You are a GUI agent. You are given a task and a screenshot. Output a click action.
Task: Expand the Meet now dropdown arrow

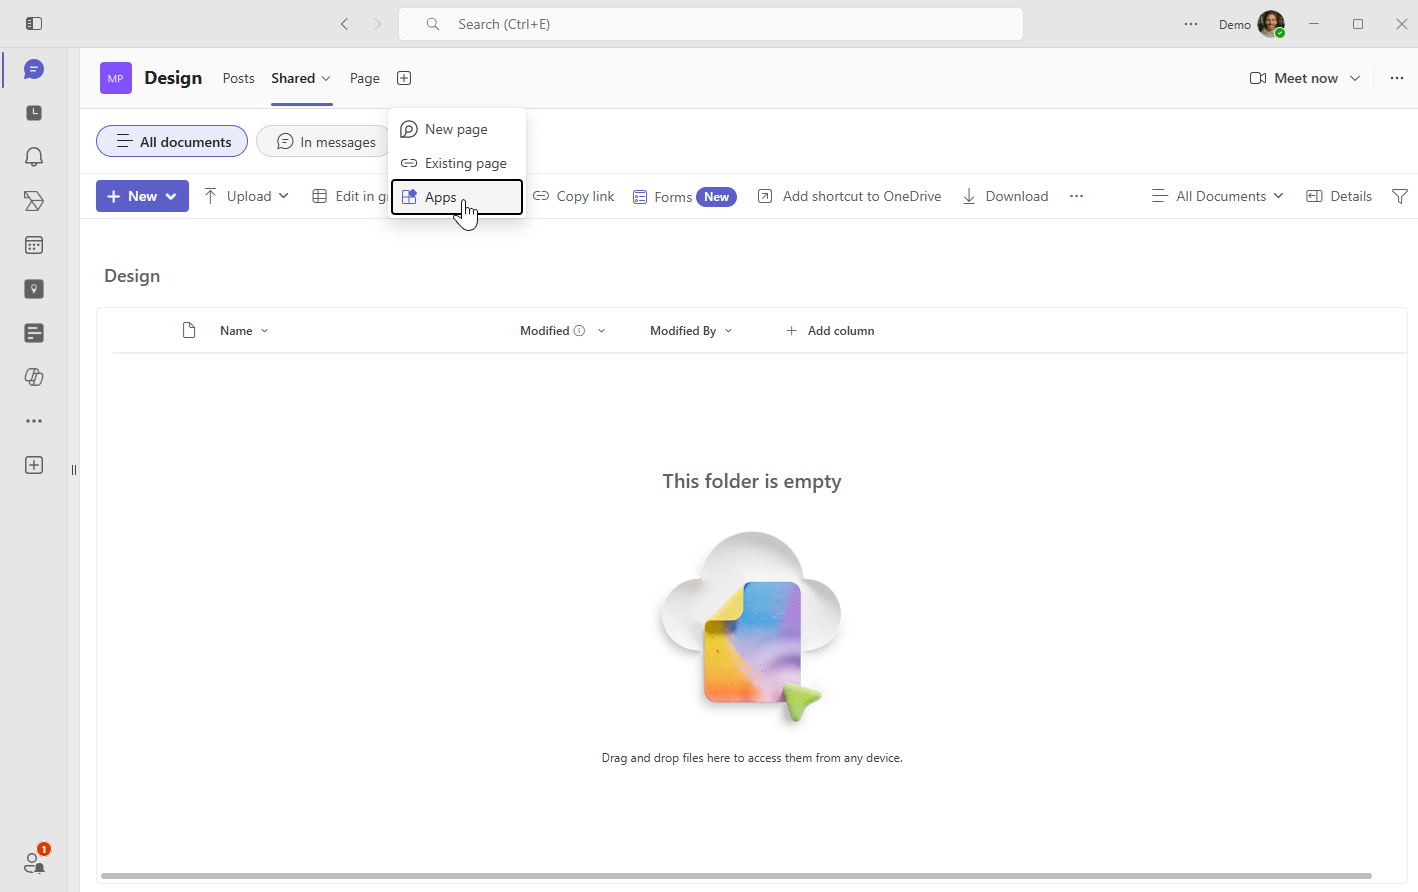pos(1355,78)
